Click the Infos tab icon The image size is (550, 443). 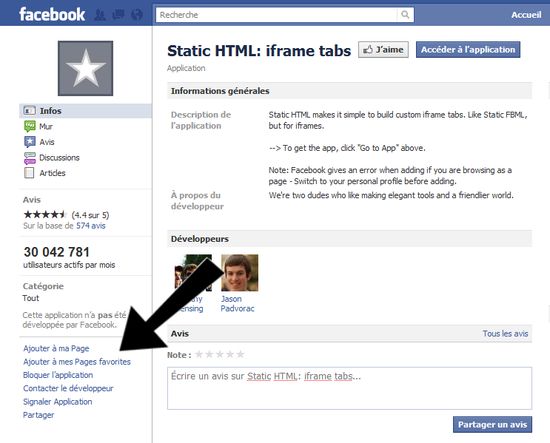click(29, 111)
